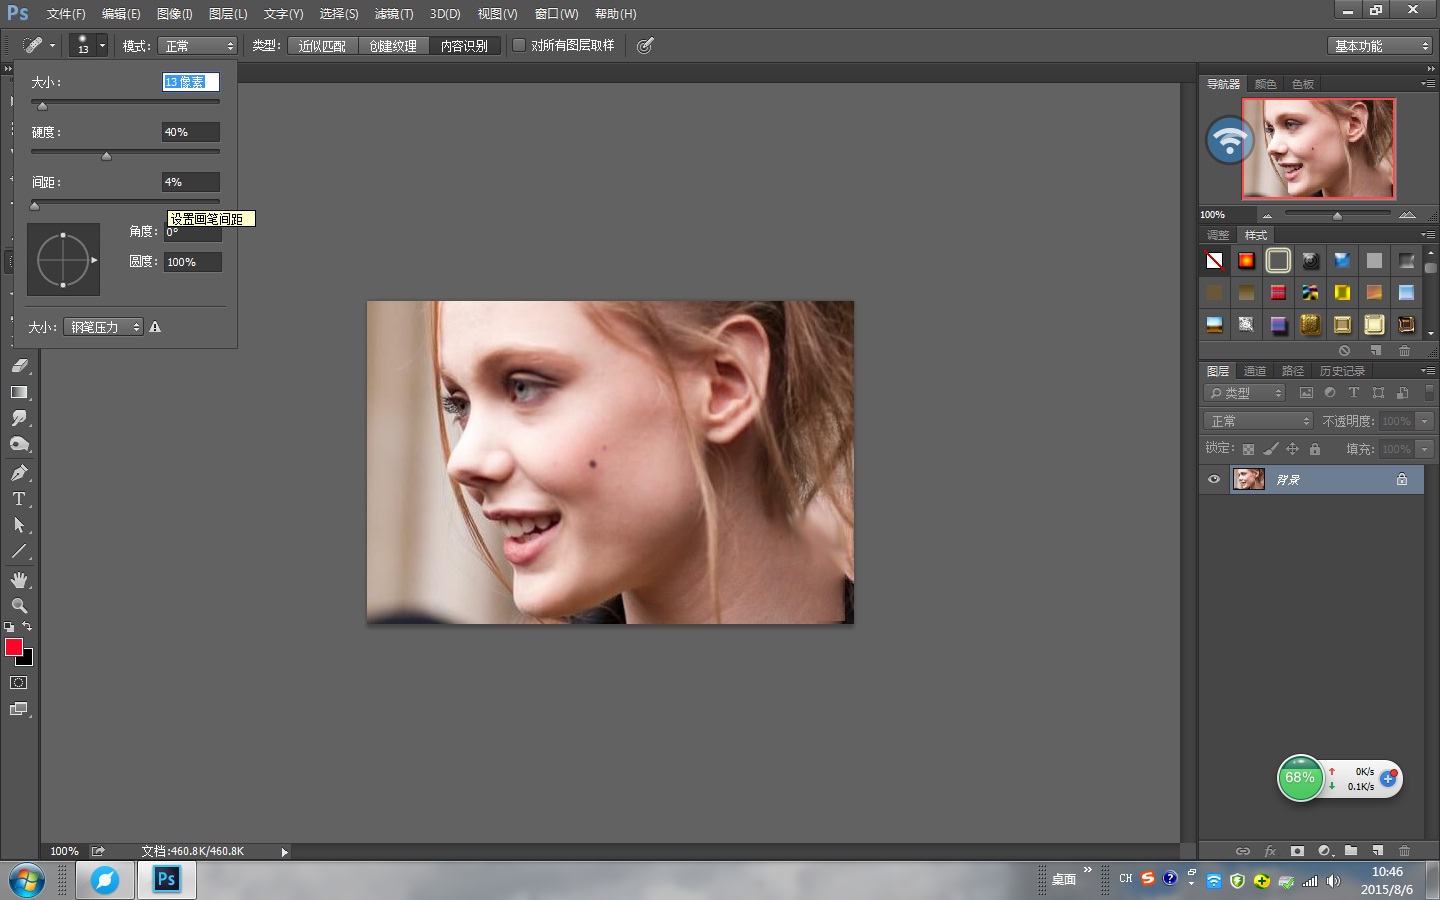Click the swap foreground/background colors arrow

click(27, 627)
